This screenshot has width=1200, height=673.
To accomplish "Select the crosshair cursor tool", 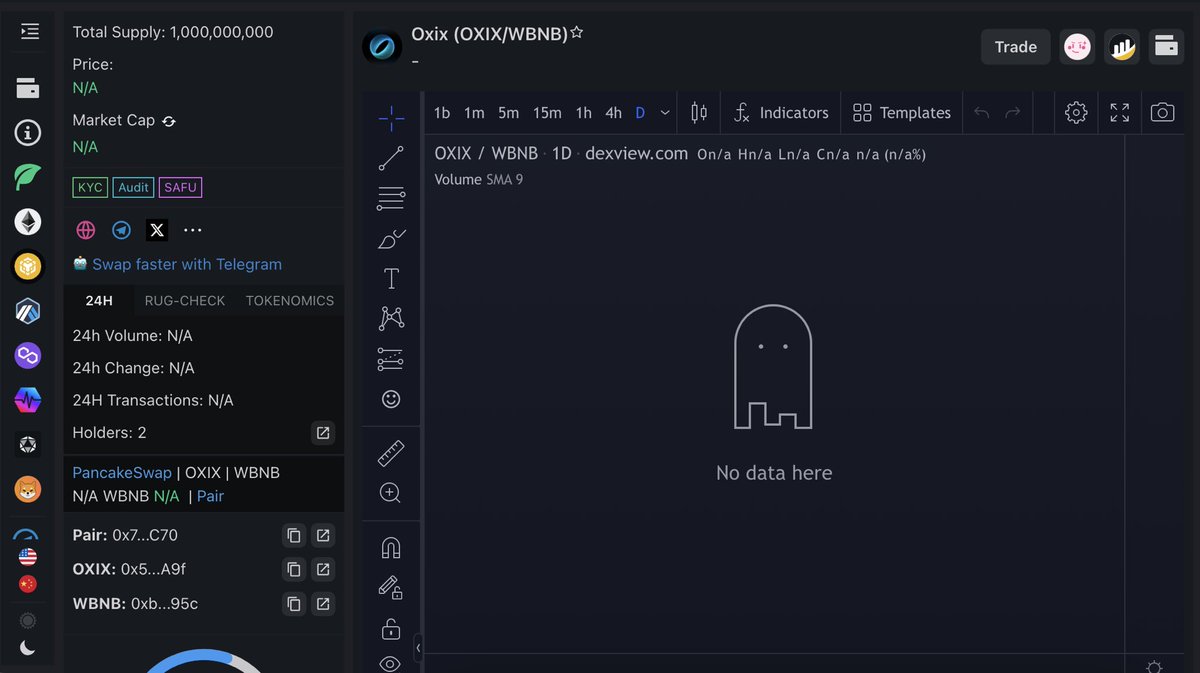I will click(x=391, y=118).
